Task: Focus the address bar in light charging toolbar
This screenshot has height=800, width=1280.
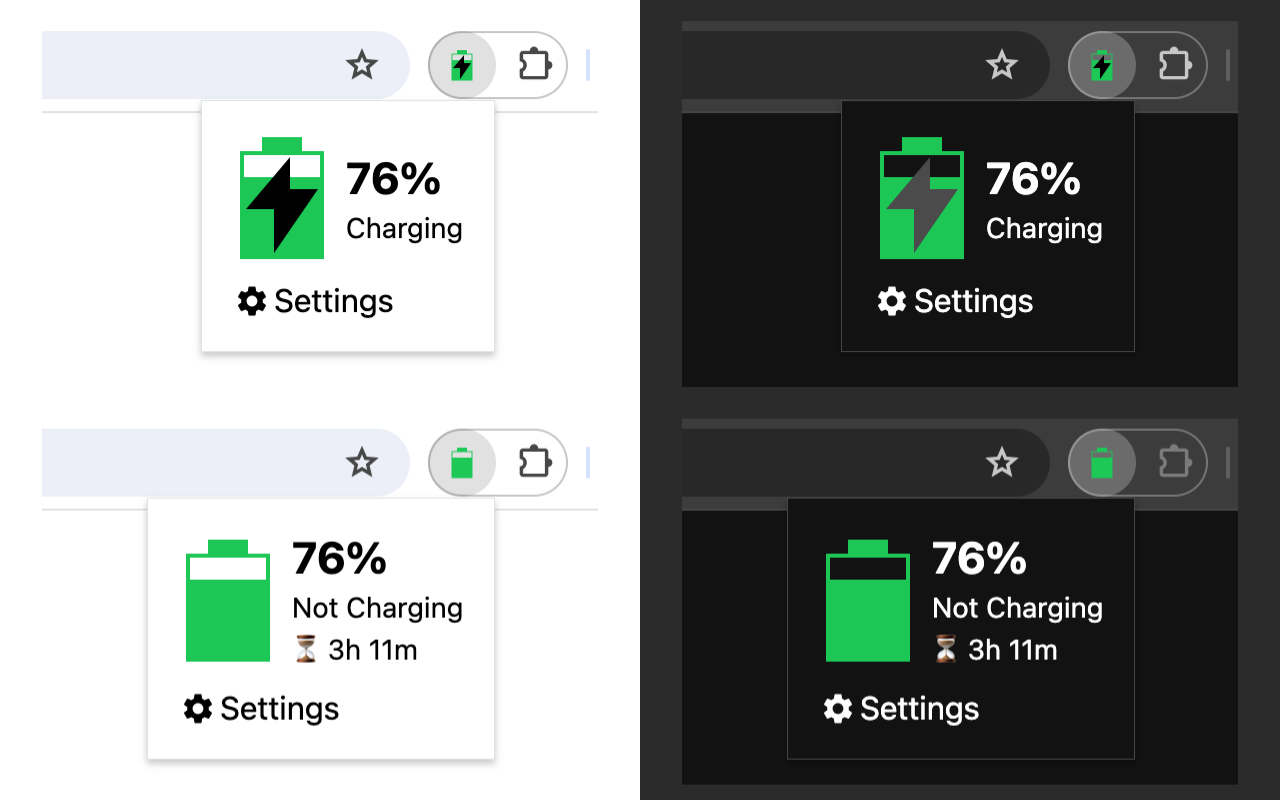Action: pos(190,66)
